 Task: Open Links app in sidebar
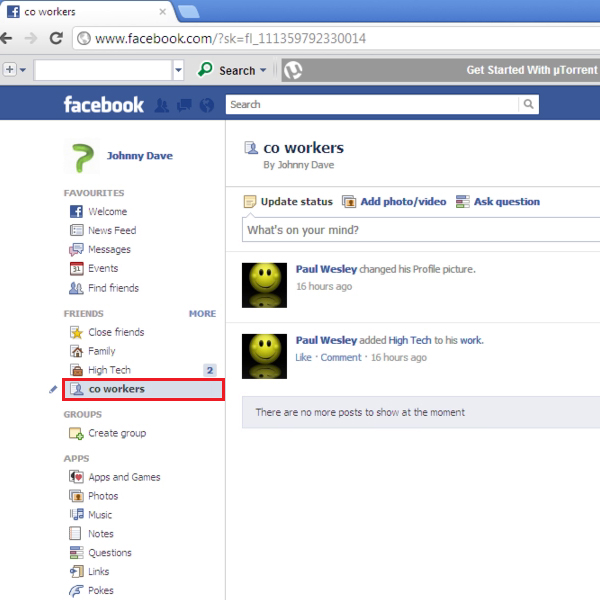(x=98, y=572)
